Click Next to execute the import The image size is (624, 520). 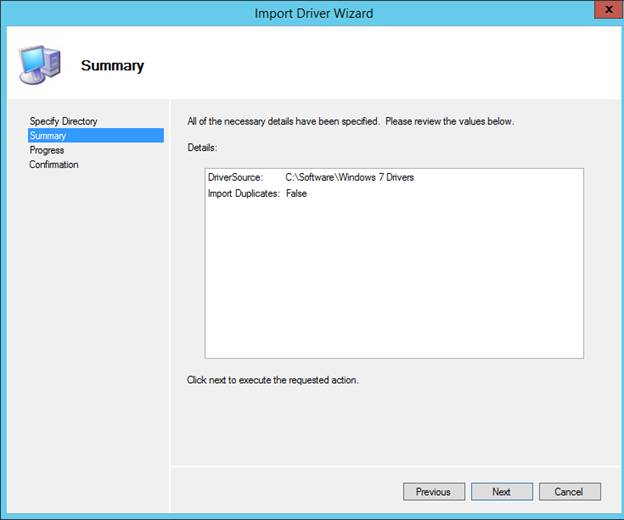click(501, 491)
